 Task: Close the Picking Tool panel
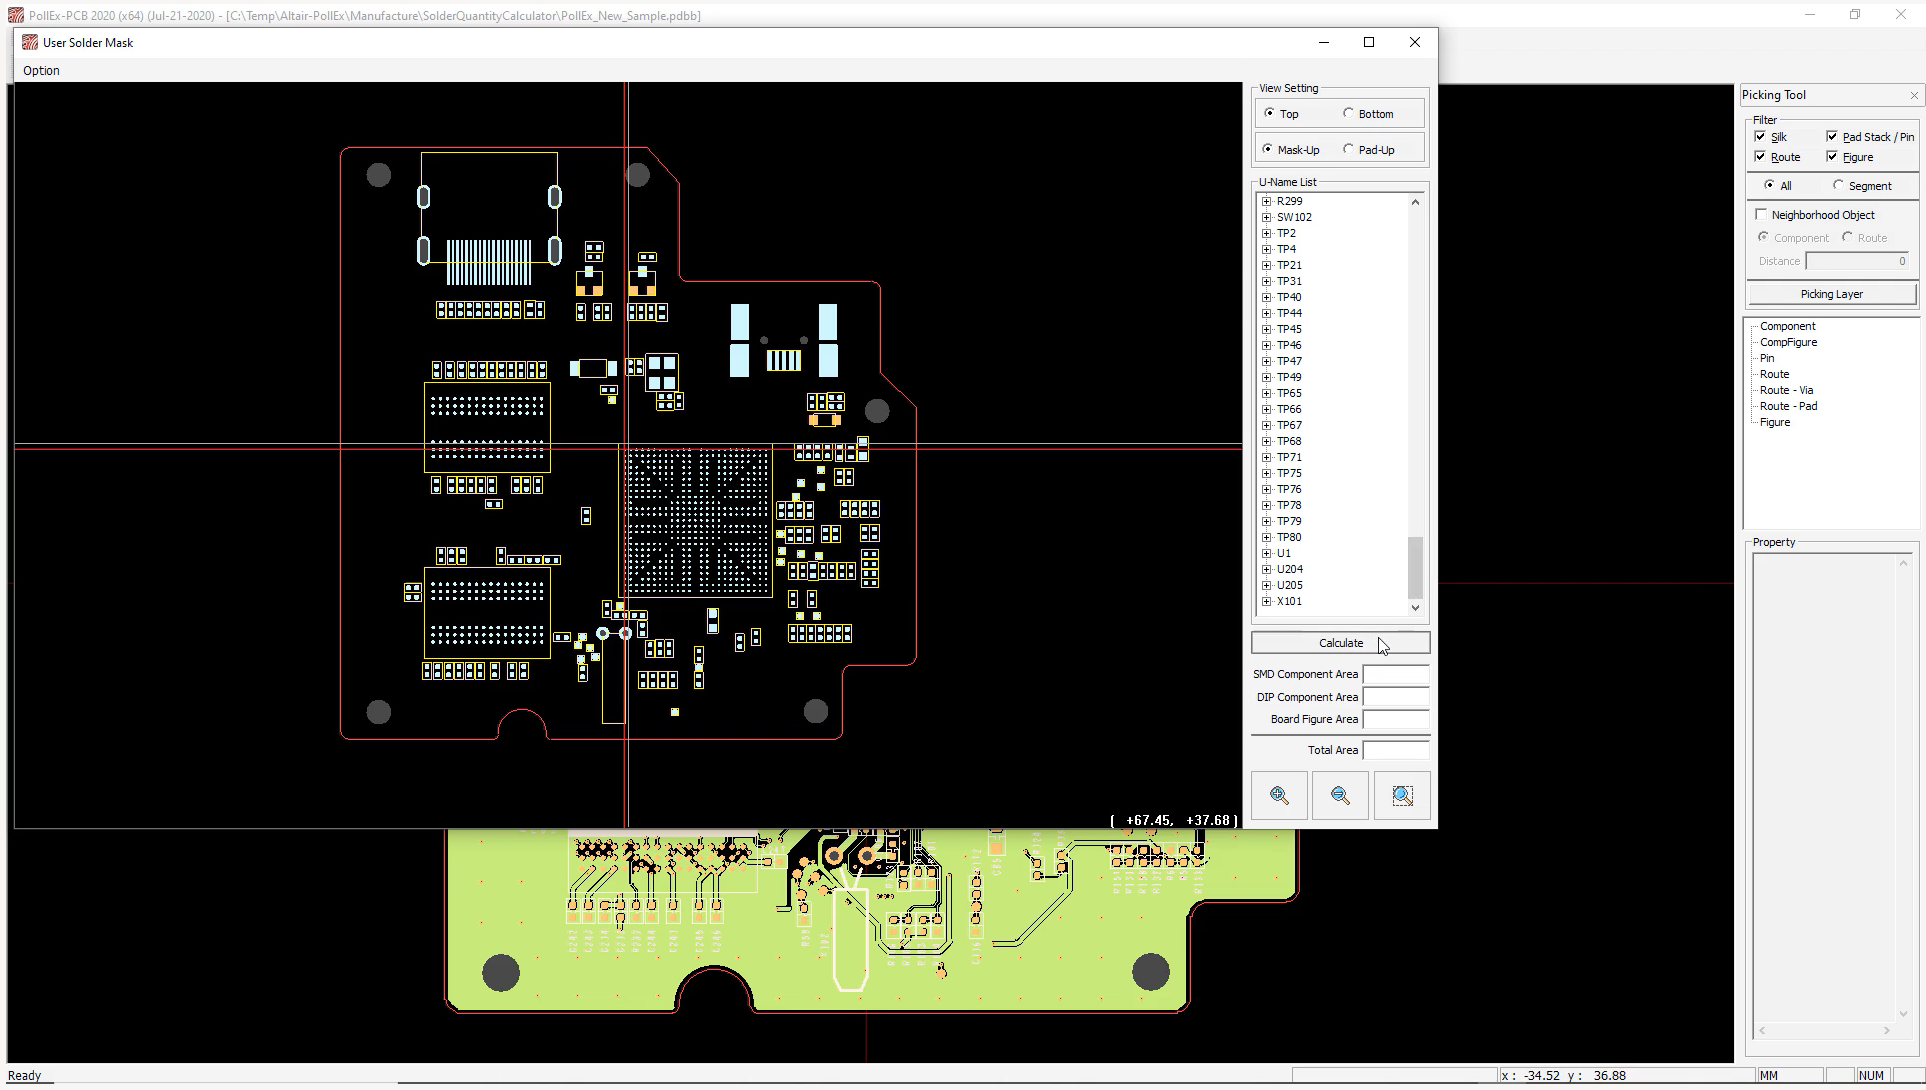(x=1914, y=95)
